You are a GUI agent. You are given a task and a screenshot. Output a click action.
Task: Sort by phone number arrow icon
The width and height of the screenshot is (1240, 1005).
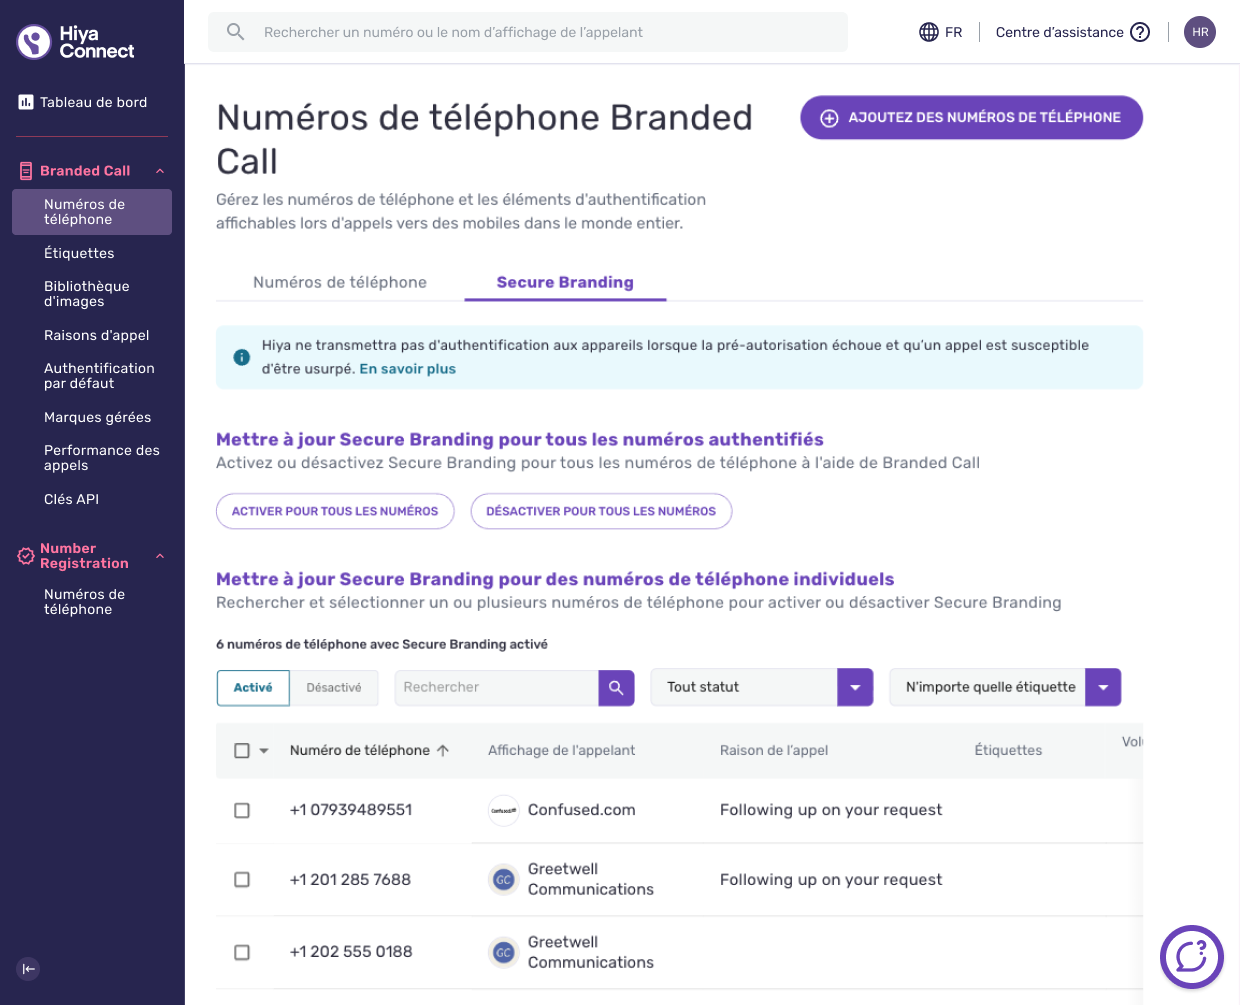pos(443,750)
